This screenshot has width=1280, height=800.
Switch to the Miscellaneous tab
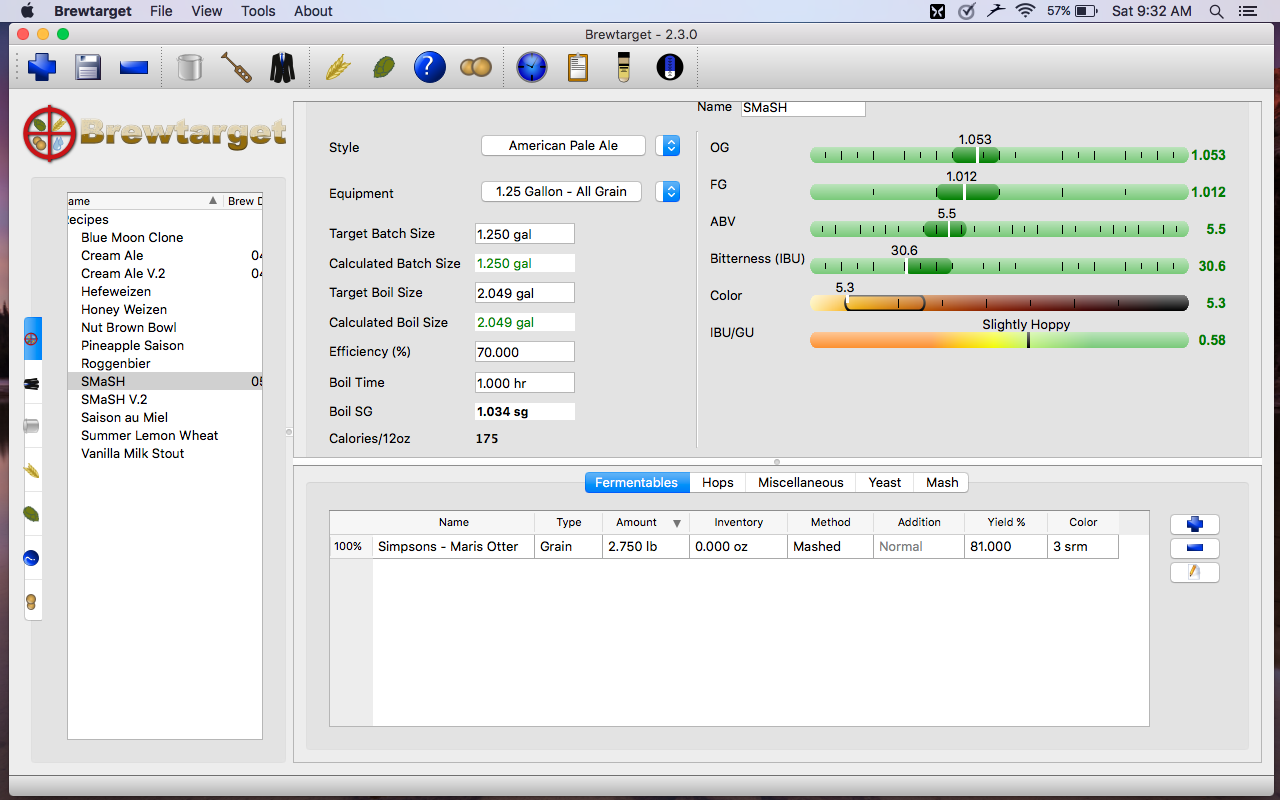click(801, 482)
